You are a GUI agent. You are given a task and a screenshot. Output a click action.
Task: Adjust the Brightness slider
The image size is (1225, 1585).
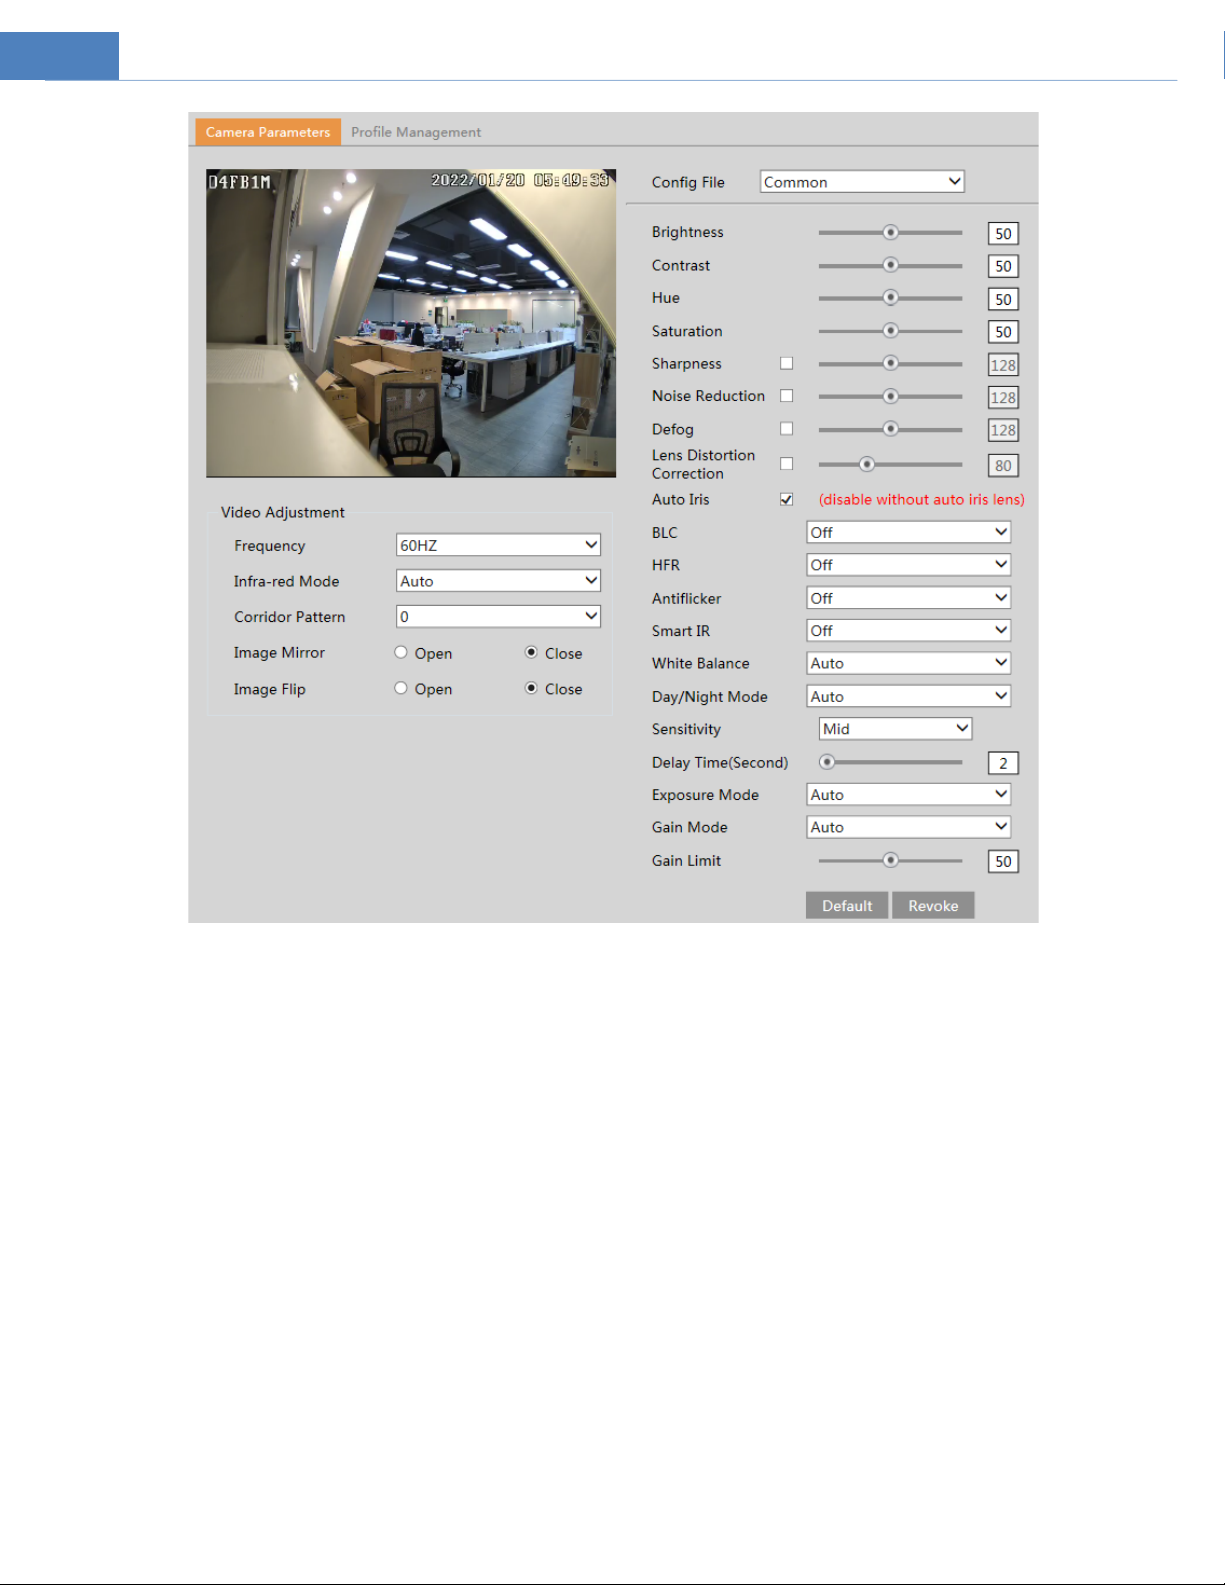pos(890,232)
